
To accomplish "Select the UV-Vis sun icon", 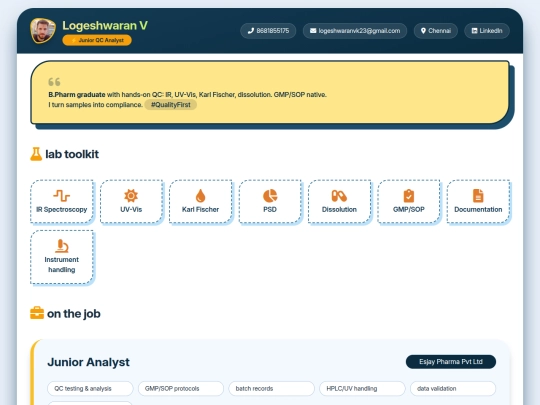I will pyautogui.click(x=131, y=196).
